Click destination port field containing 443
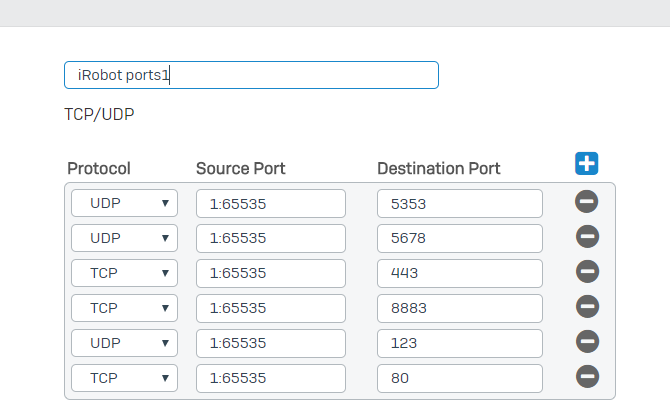670x418 pixels. point(459,273)
